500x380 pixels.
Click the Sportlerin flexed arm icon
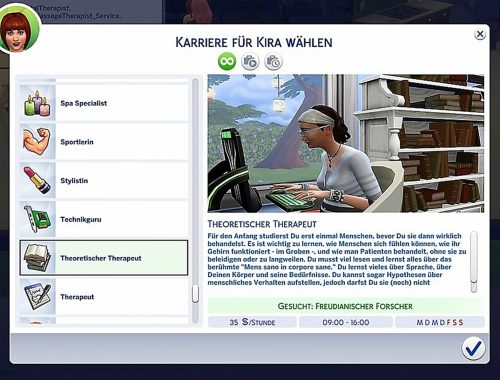pos(37,142)
